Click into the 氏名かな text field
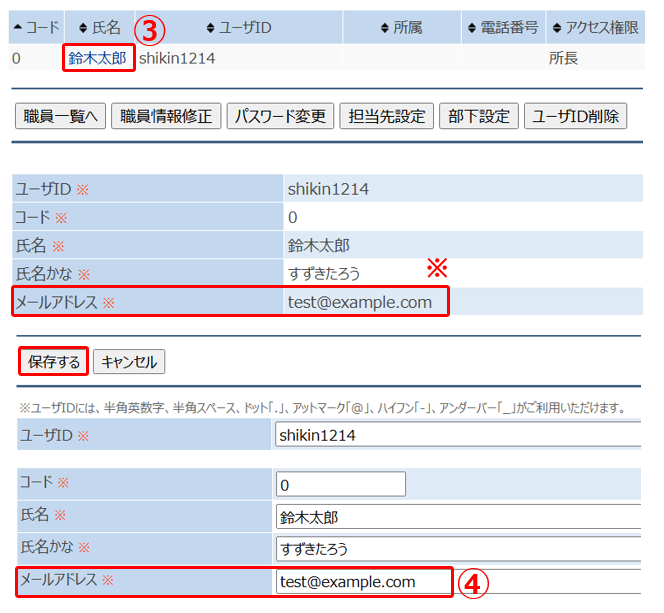 click(457, 549)
